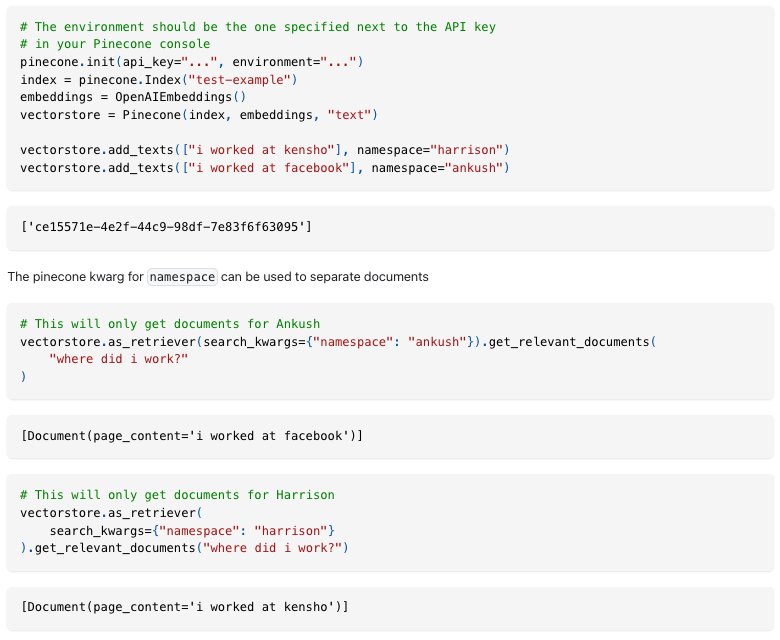Click the add_texts kensho line
780x640 pixels.
[x=265, y=150]
